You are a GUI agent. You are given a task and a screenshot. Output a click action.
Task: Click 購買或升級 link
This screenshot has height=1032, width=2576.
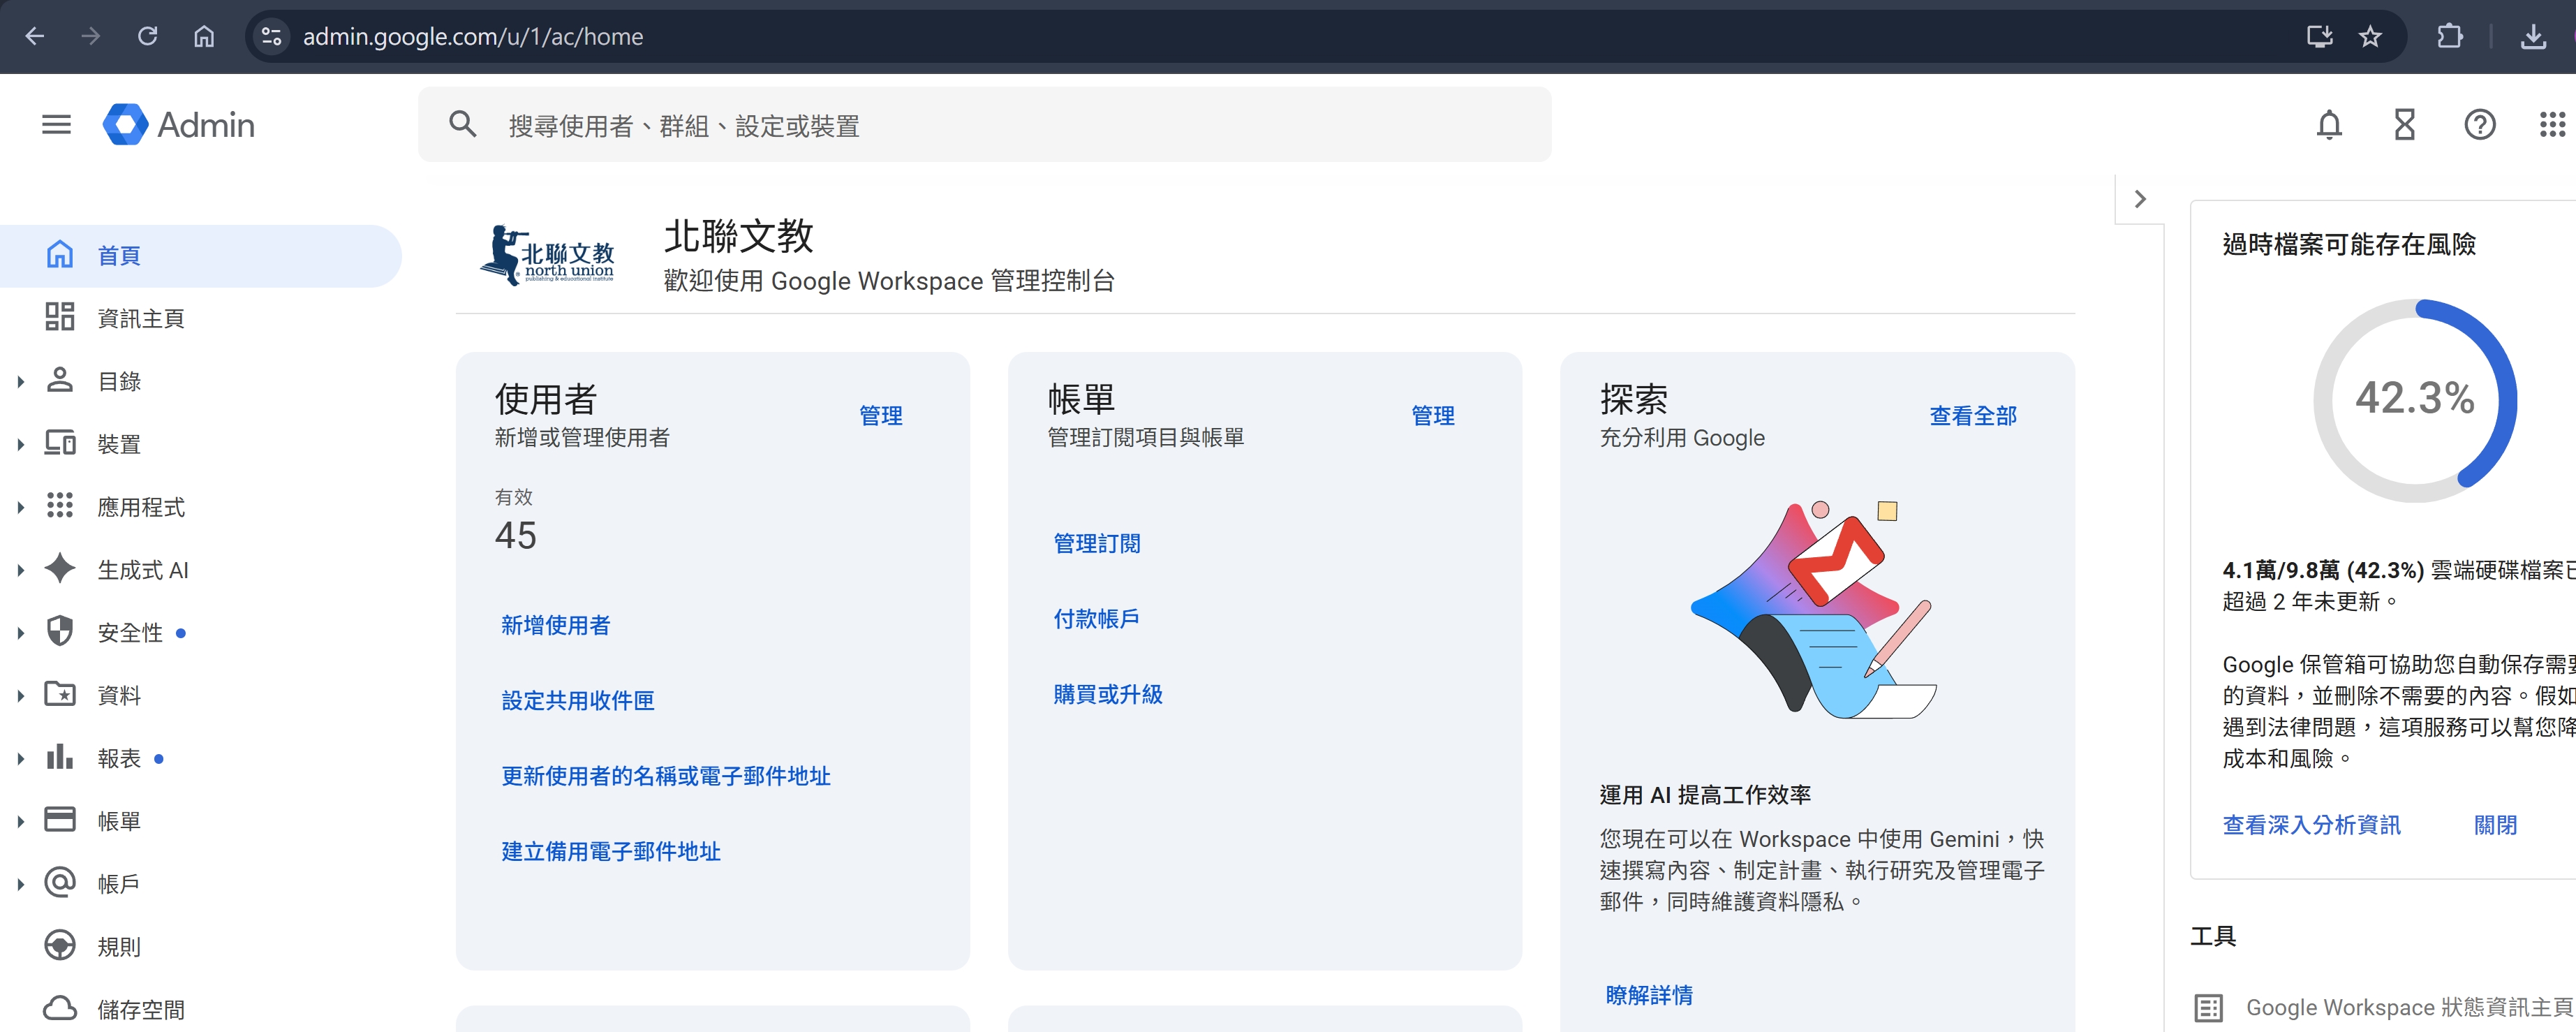(1107, 694)
